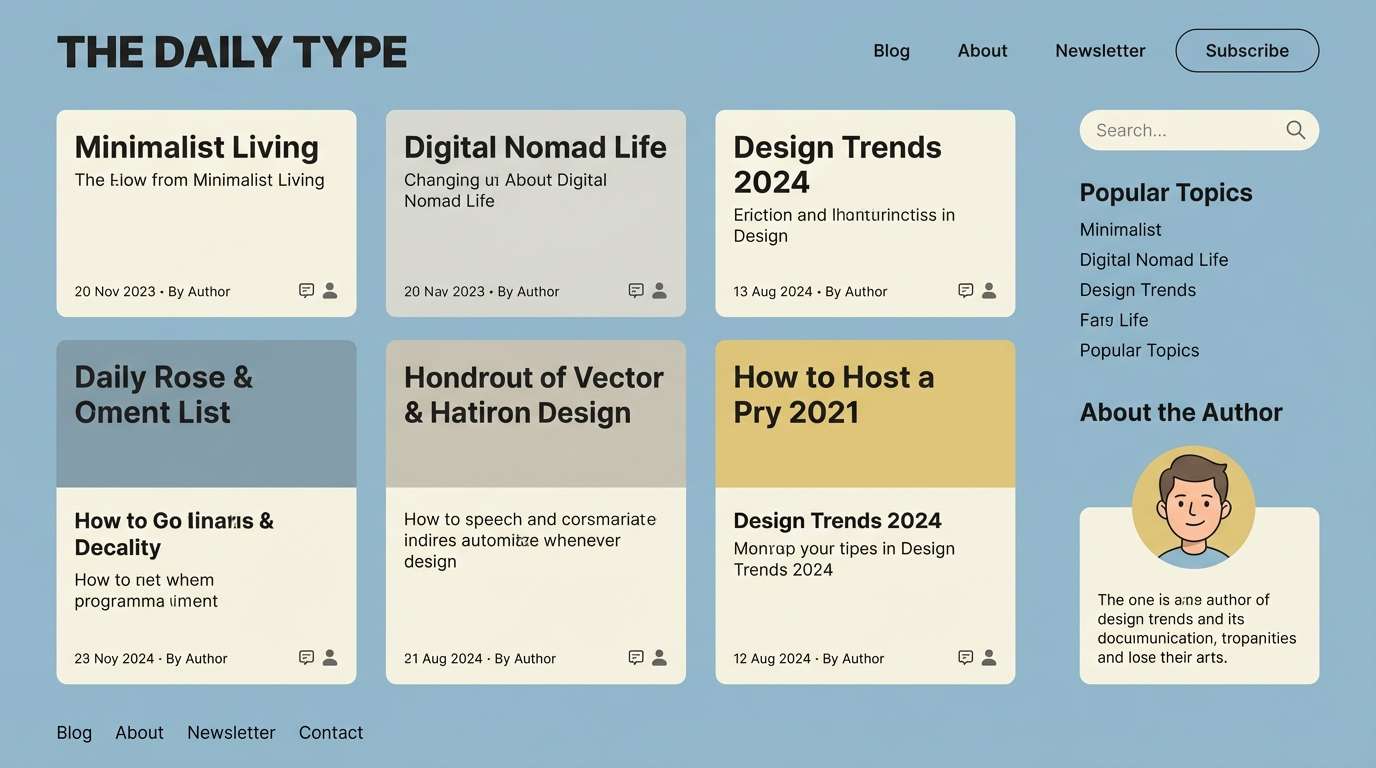Screen dimensions: 1376x768
Task: Click author icon on Design Trends 2024 card
Action: 989,290
